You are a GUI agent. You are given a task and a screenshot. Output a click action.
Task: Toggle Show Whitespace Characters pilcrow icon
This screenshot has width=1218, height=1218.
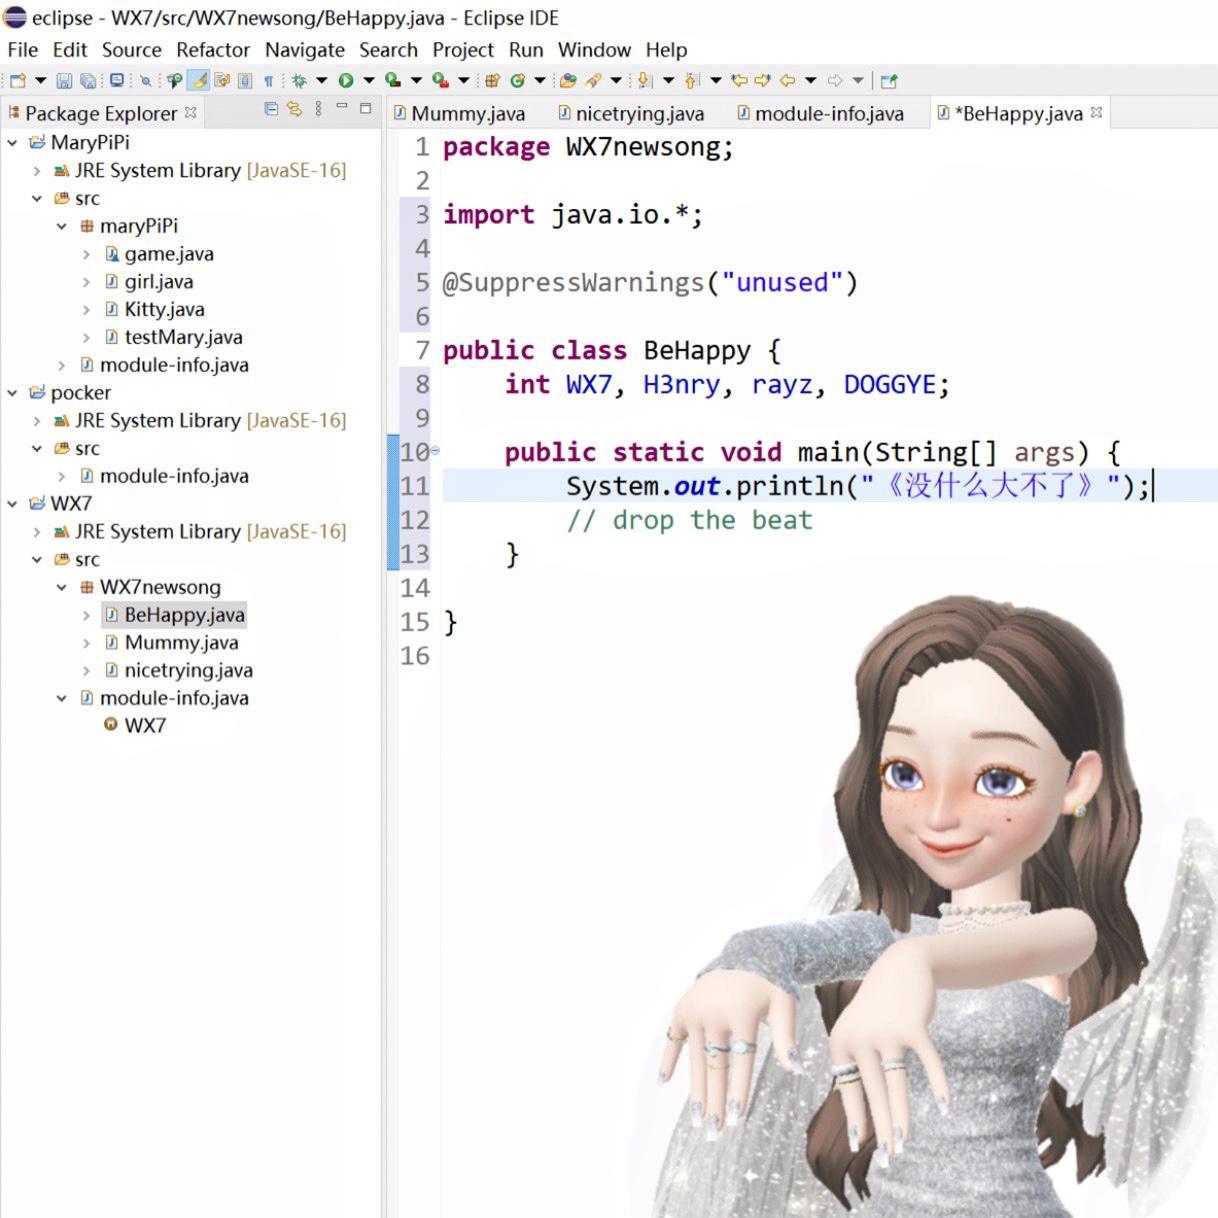pos(268,81)
